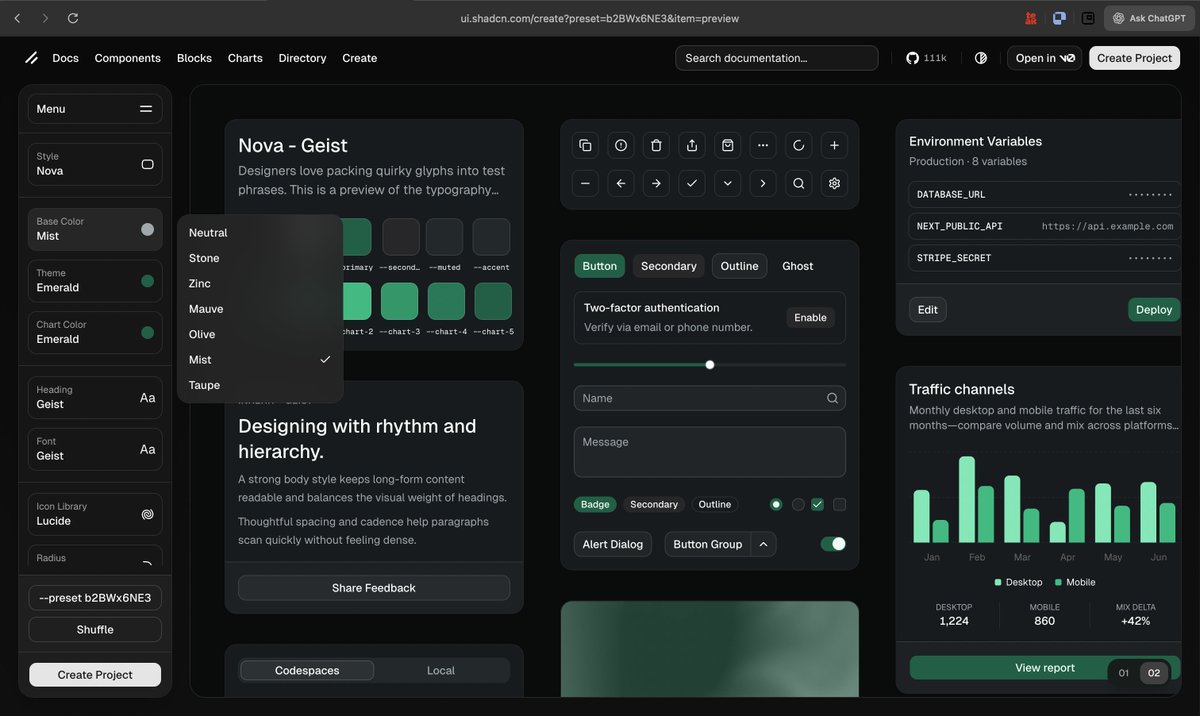The width and height of the screenshot is (1200, 716).
Task: Click the Share Feedback button
Action: [374, 588]
